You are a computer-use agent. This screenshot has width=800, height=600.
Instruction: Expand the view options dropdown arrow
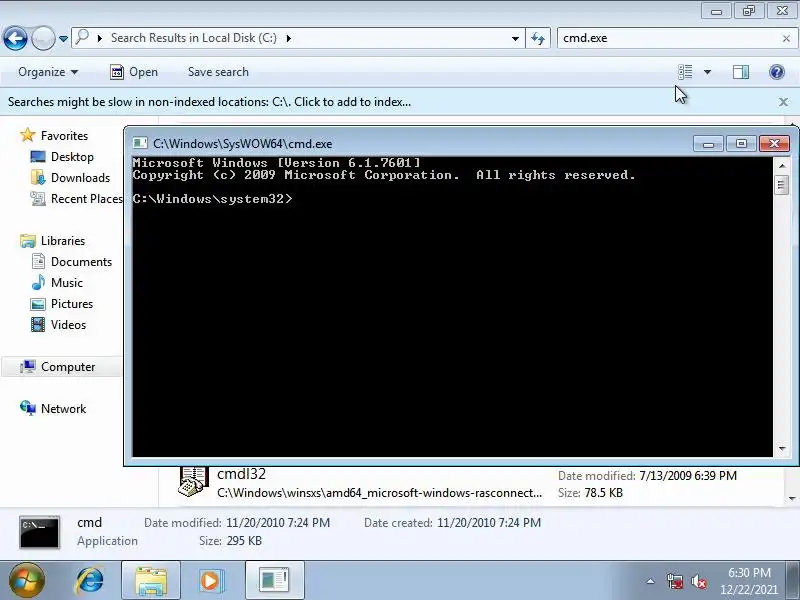pyautogui.click(x=707, y=72)
